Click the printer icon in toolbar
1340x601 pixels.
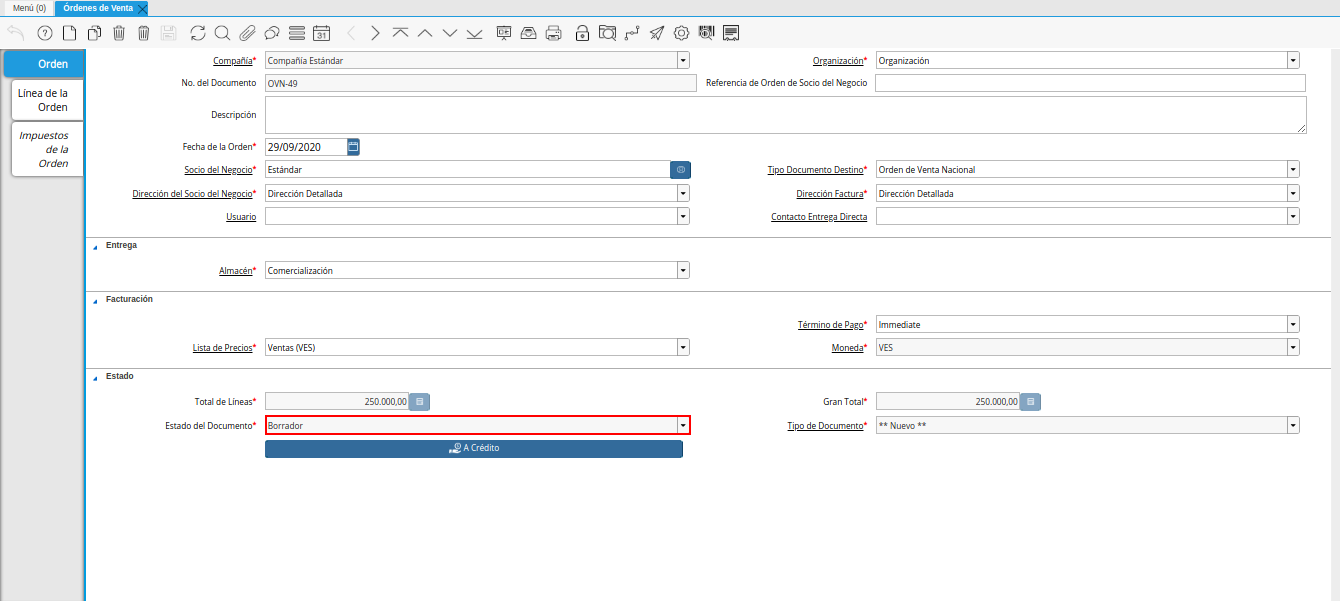tap(553, 33)
